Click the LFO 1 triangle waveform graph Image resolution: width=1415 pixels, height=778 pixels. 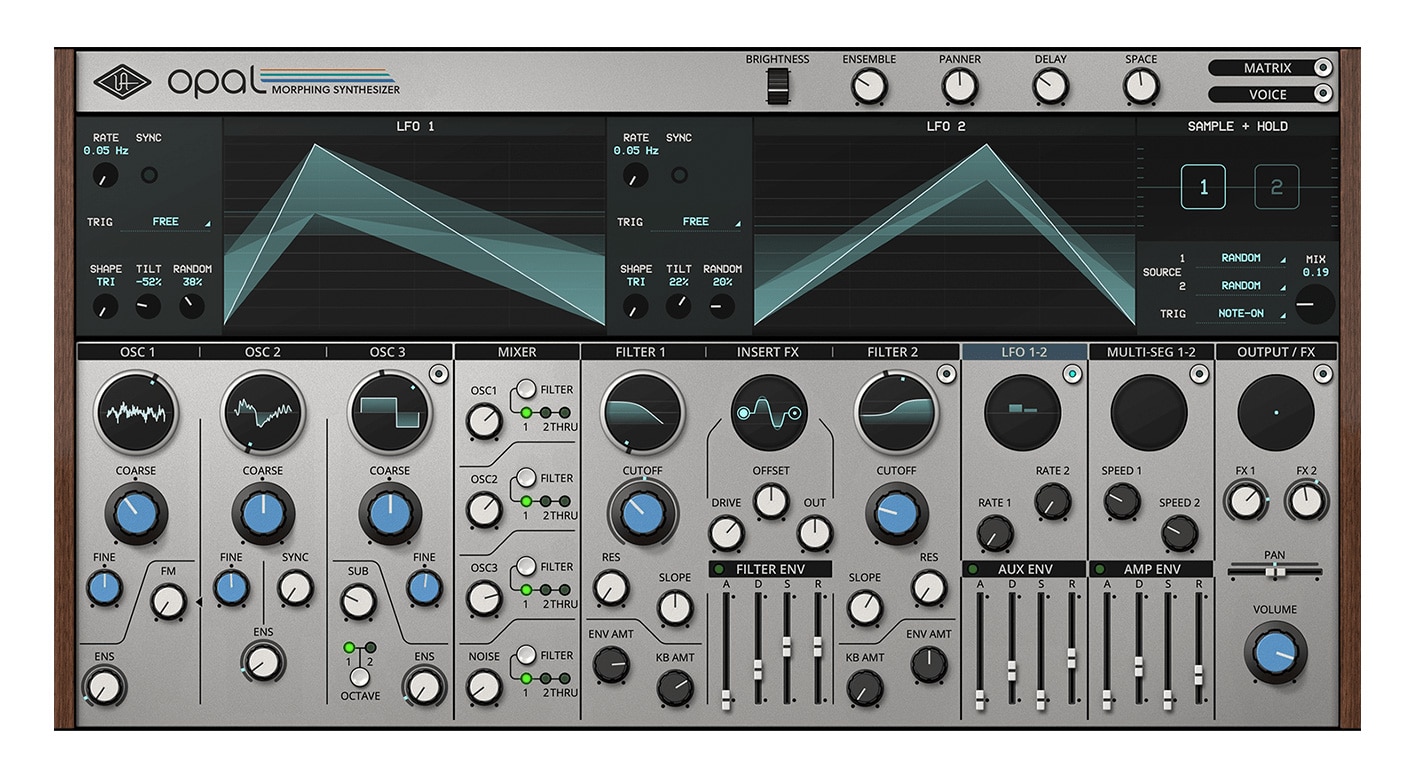tap(415, 235)
